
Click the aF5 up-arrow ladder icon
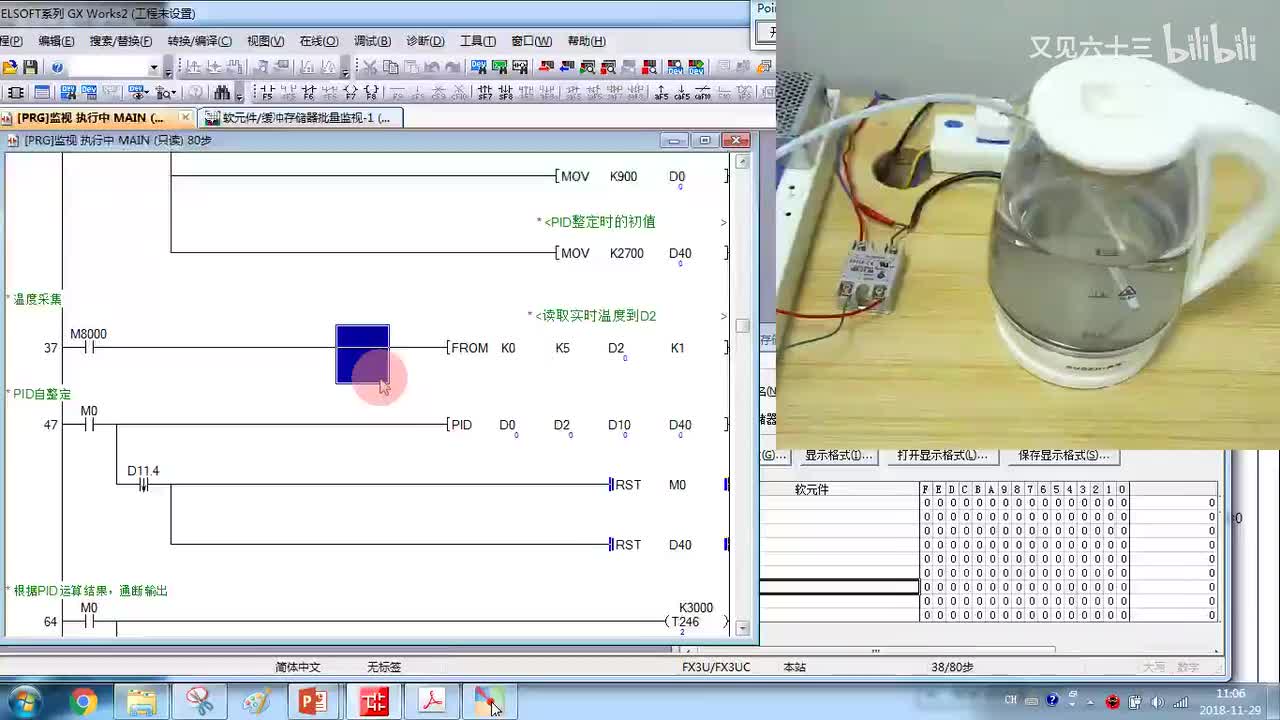point(661,93)
